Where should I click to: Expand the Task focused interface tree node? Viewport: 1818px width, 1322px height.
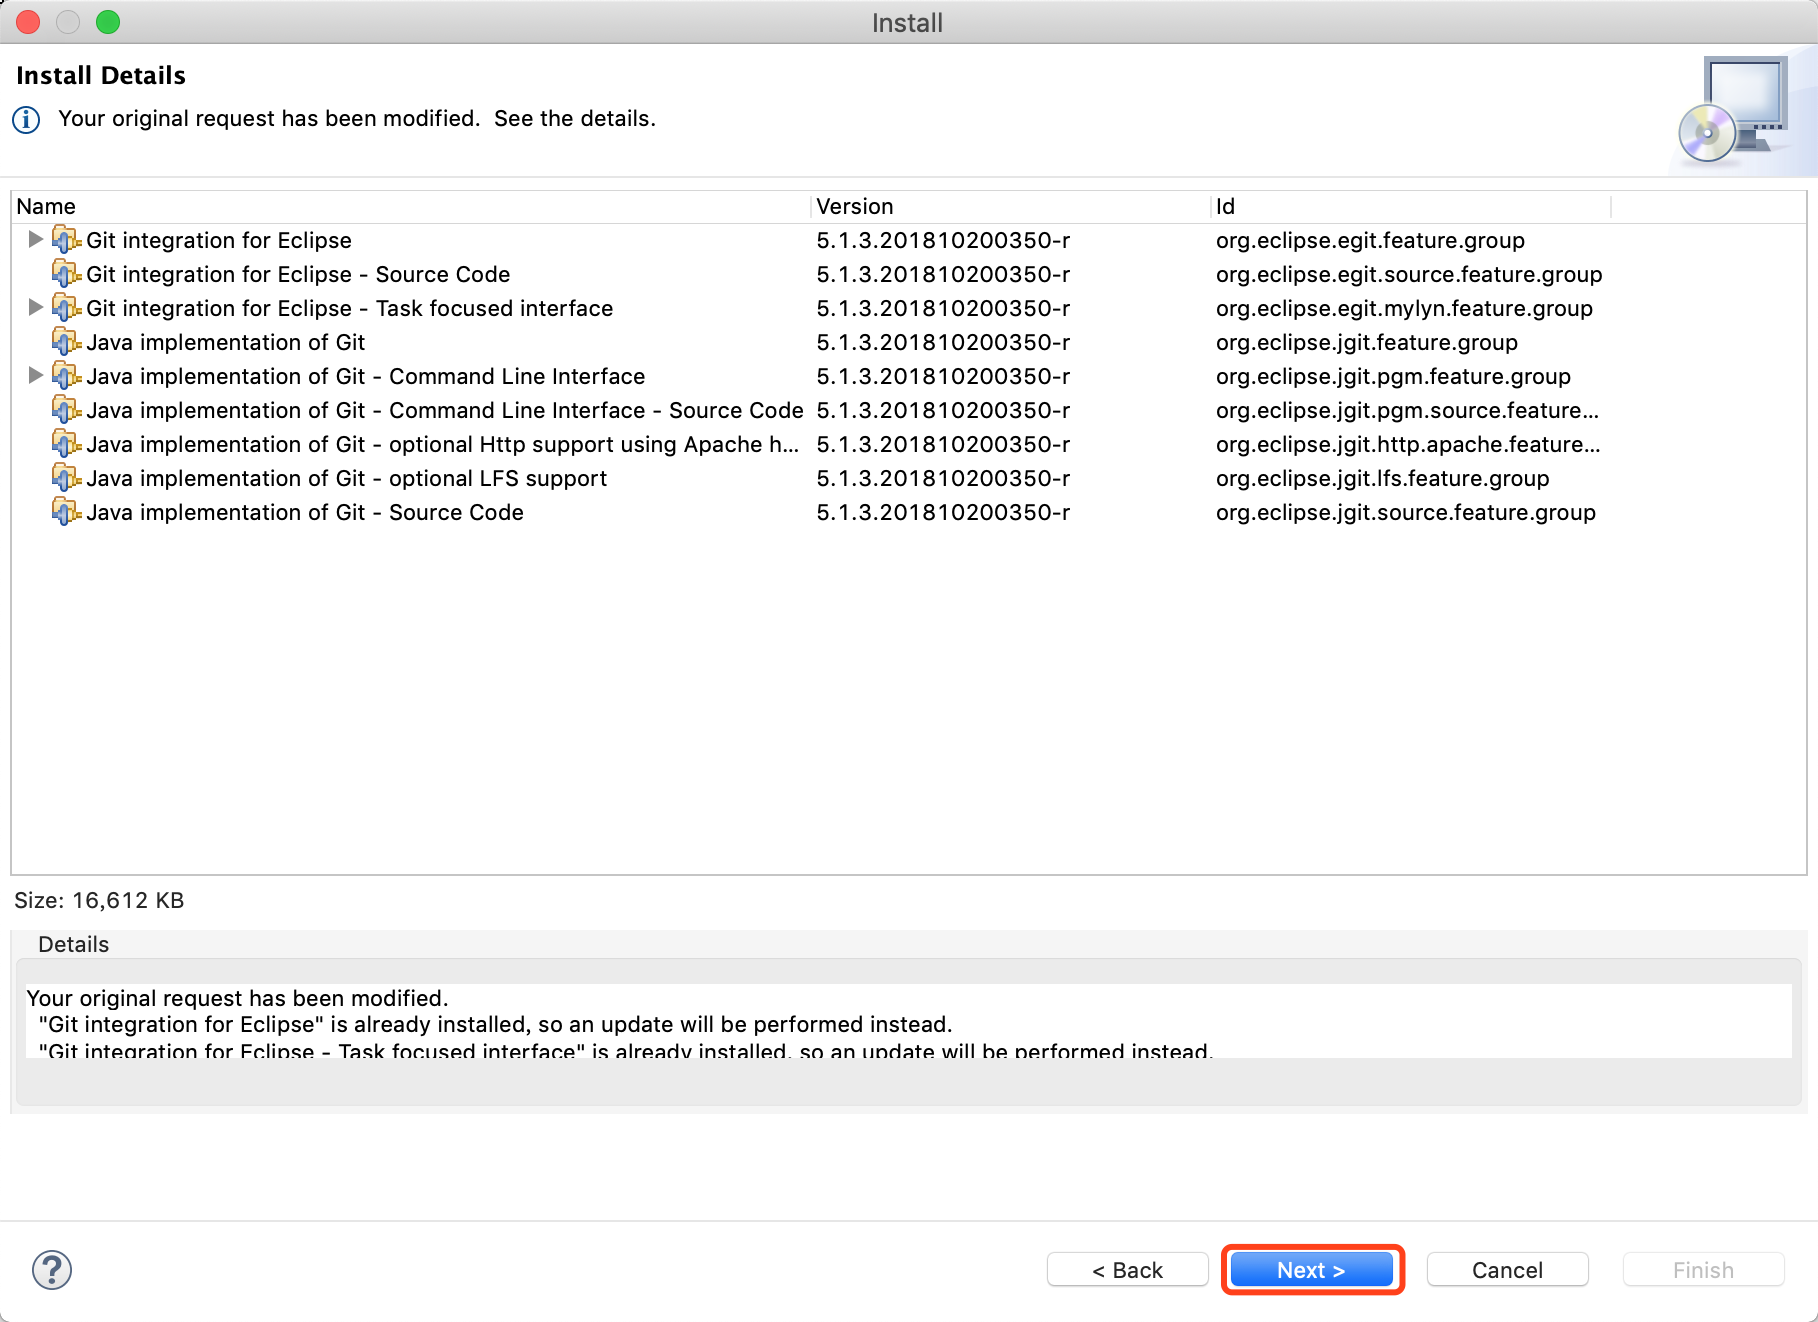click(x=35, y=307)
